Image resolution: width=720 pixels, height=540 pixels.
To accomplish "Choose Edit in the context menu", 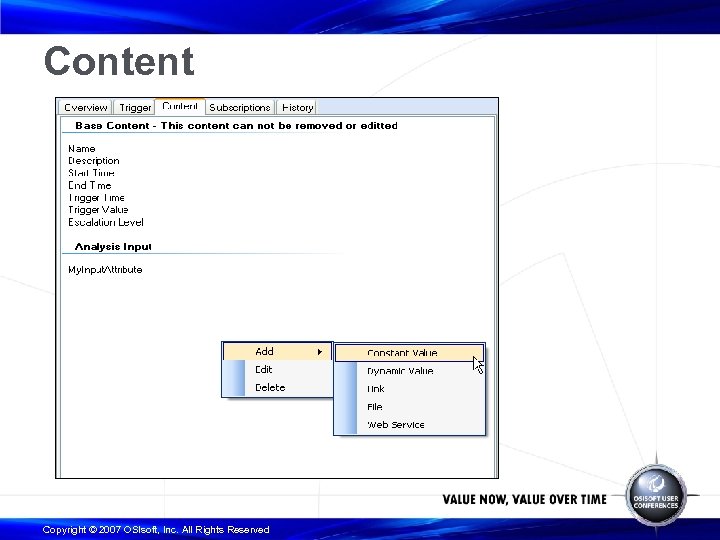I will click(277, 370).
